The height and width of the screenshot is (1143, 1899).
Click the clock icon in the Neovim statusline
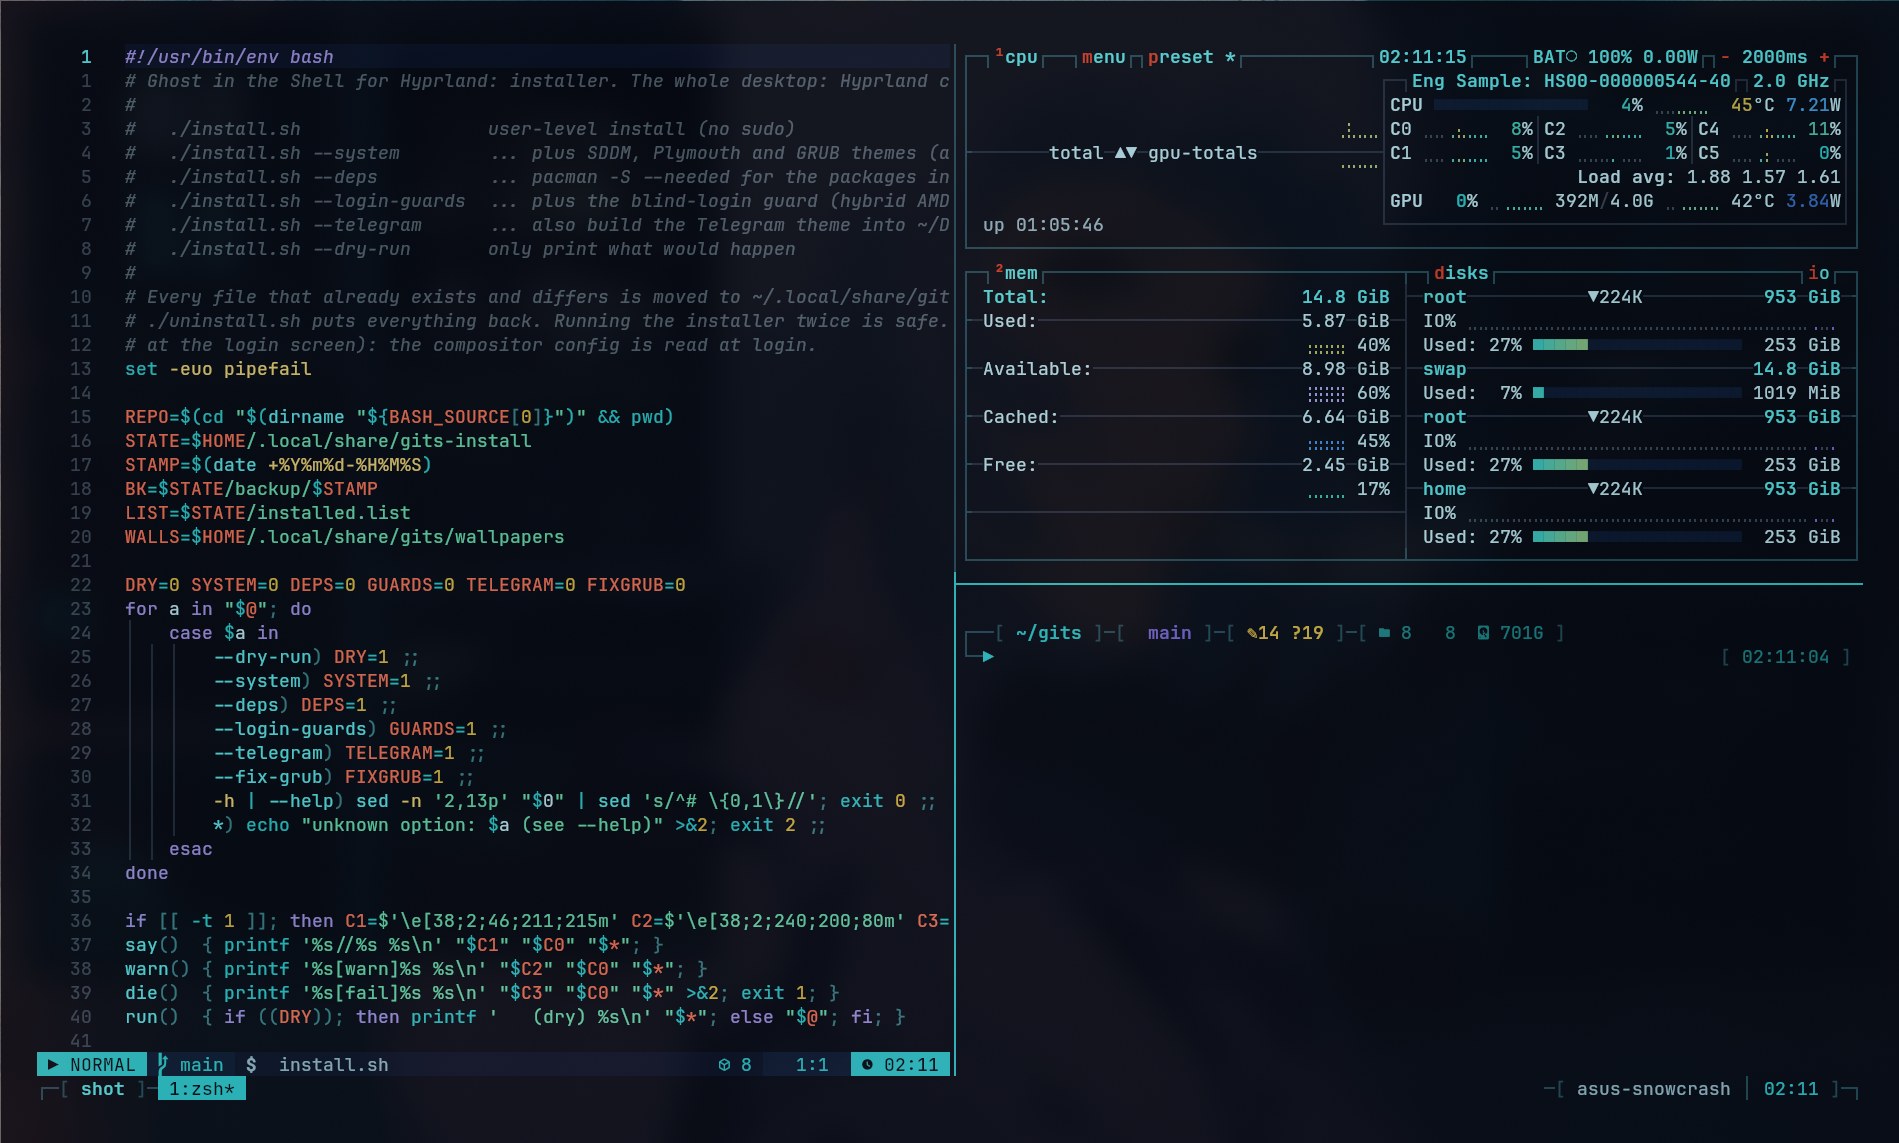(867, 1065)
